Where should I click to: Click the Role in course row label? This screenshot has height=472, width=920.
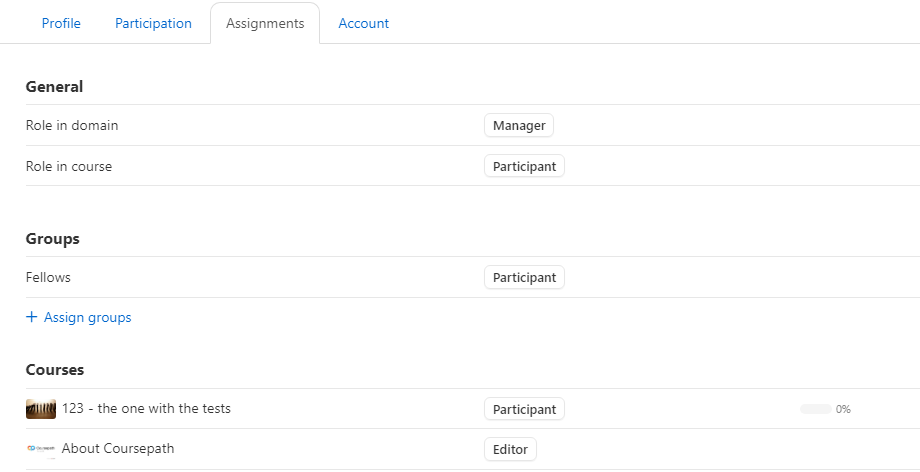(69, 167)
